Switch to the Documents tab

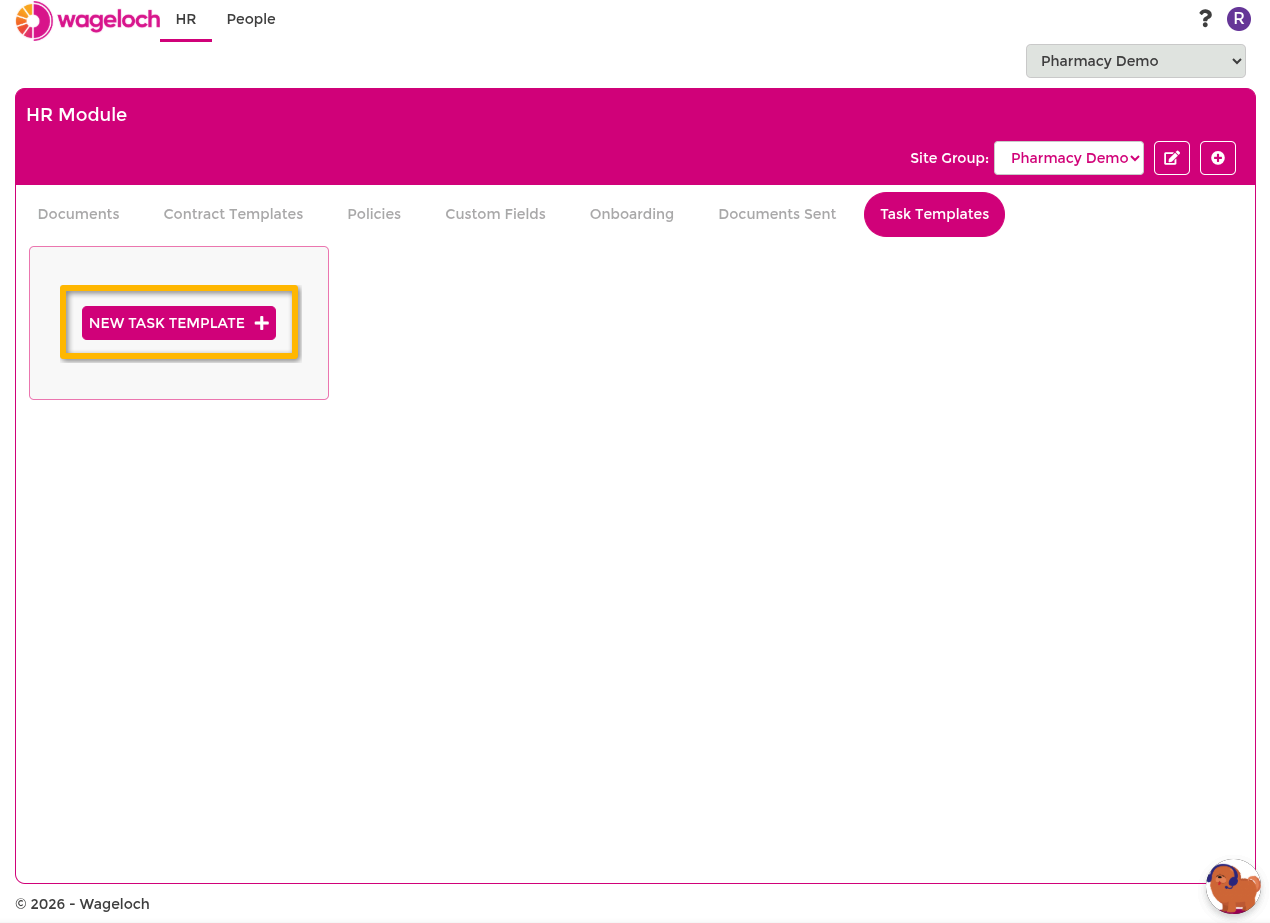pyautogui.click(x=78, y=214)
